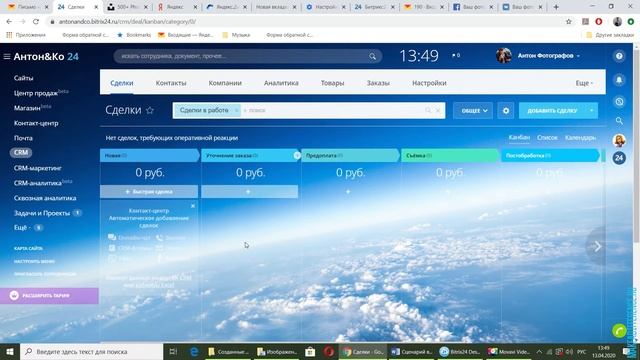Open kanban settings gear button

click(506, 111)
